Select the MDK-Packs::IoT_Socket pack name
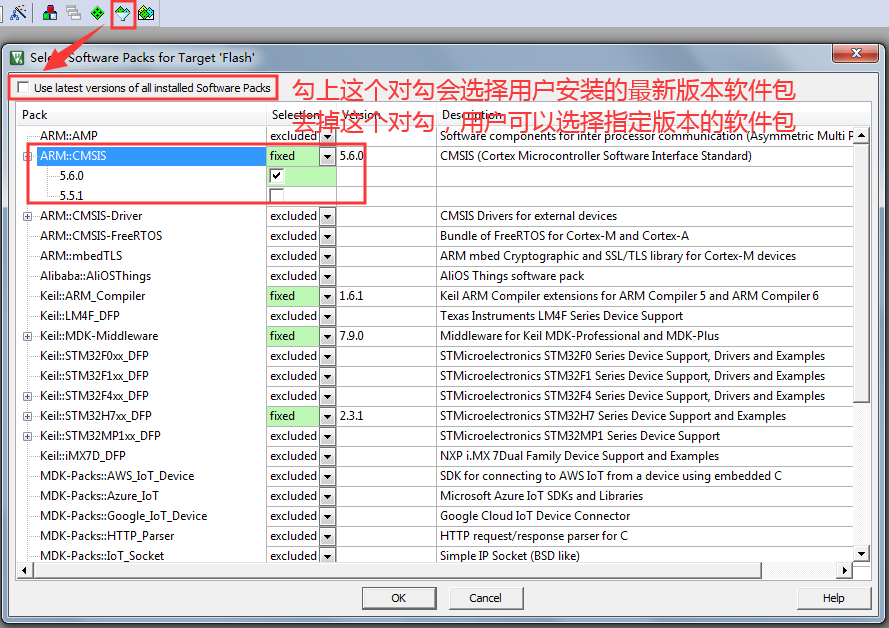The width and height of the screenshot is (889, 628). tap(102, 556)
